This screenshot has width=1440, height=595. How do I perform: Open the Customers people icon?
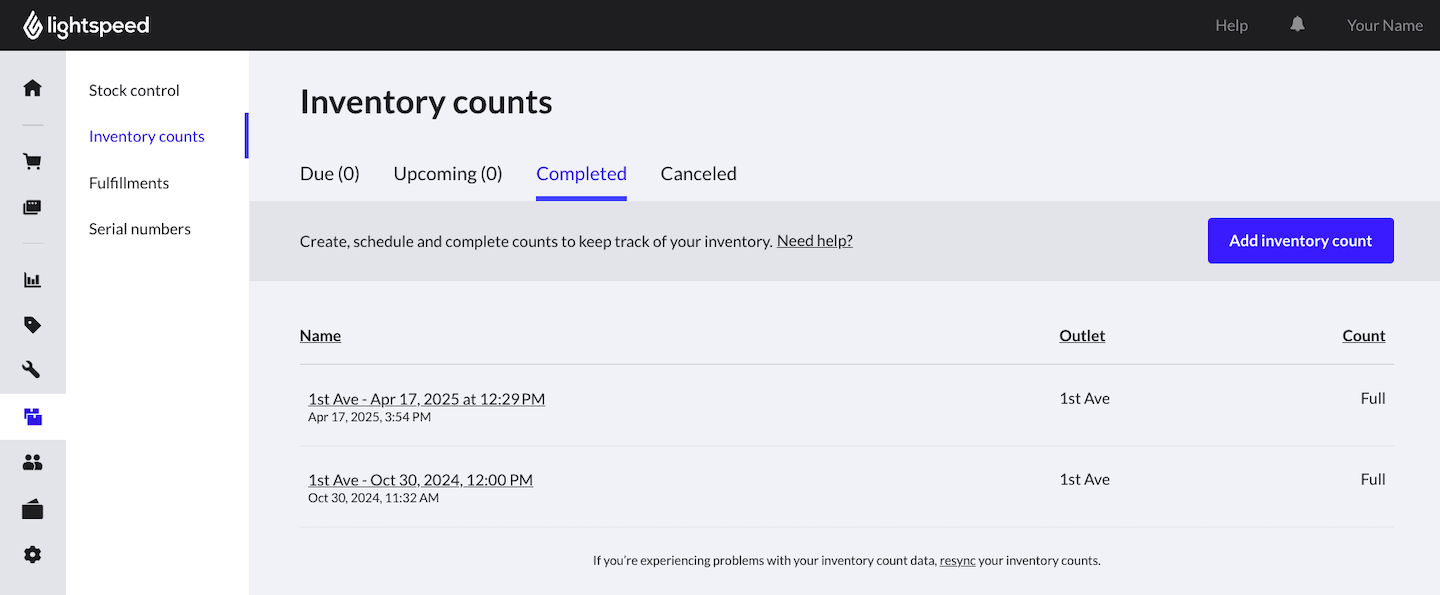(x=33, y=463)
